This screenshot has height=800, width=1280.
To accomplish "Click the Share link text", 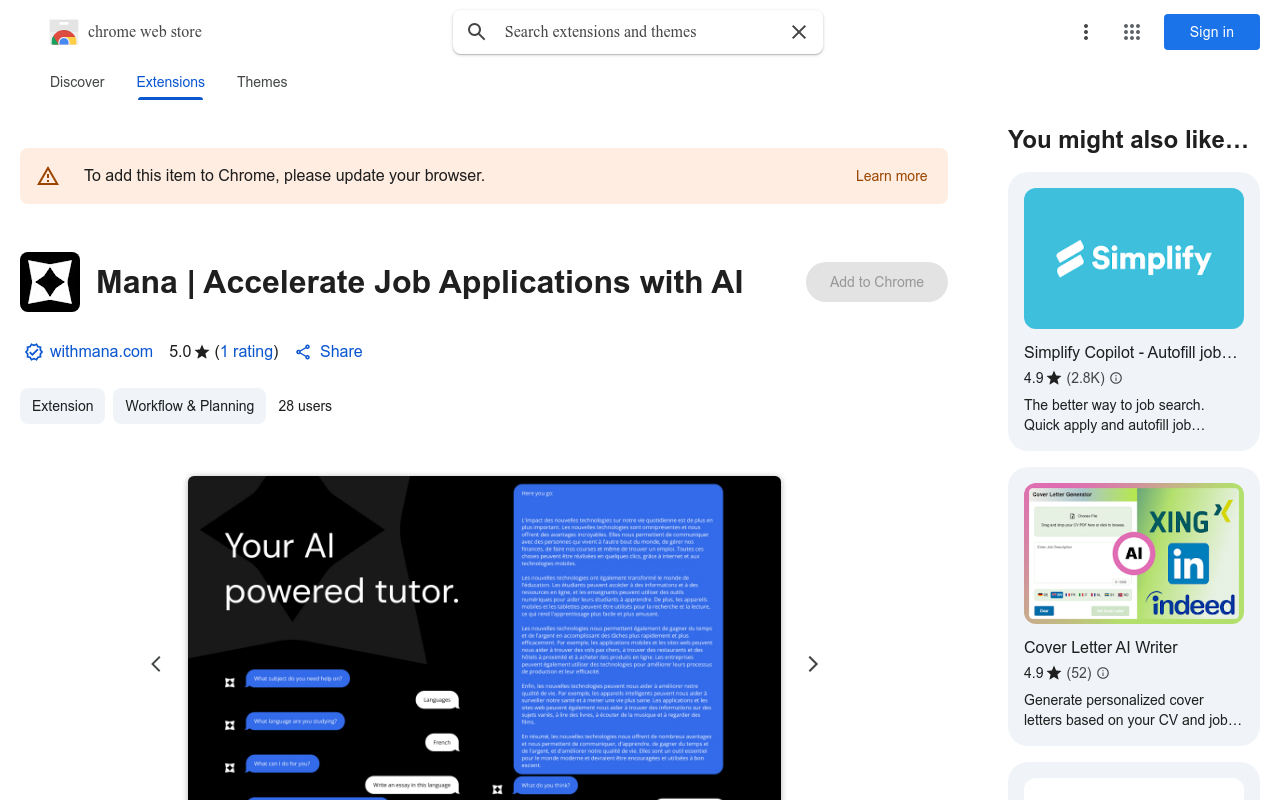I will click(341, 352).
